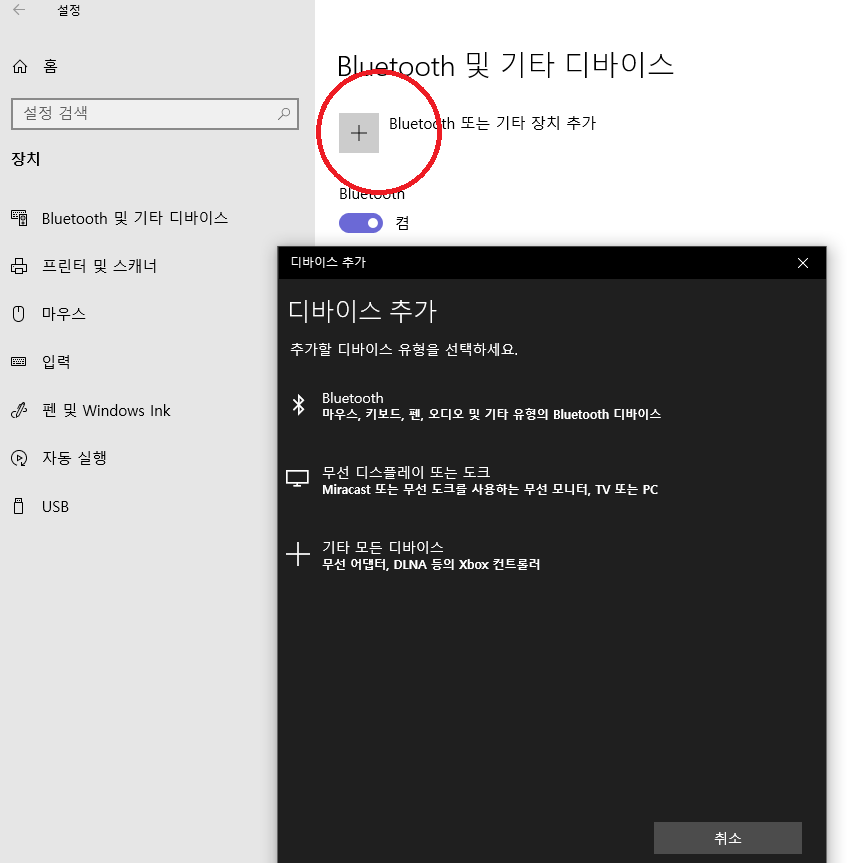Close the 디바이스 추가 dialog
Viewport: 847px width, 863px height.
803,263
